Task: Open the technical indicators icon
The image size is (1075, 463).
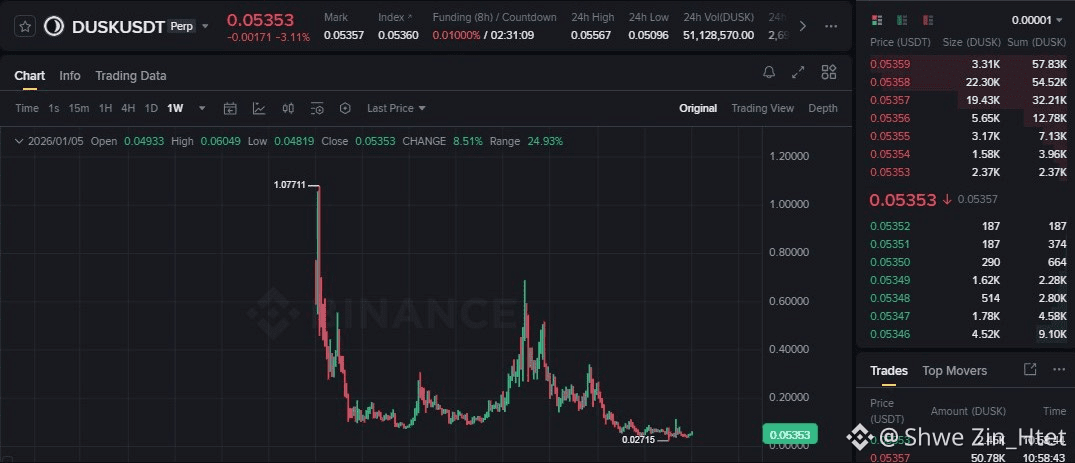Action: 259,108
